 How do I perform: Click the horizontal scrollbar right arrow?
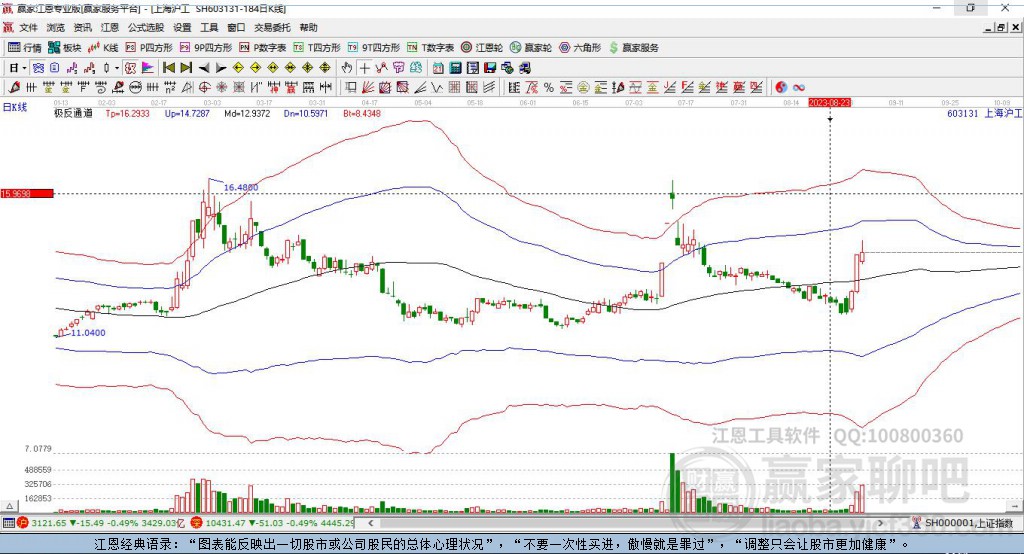pyautogui.click(x=880, y=523)
